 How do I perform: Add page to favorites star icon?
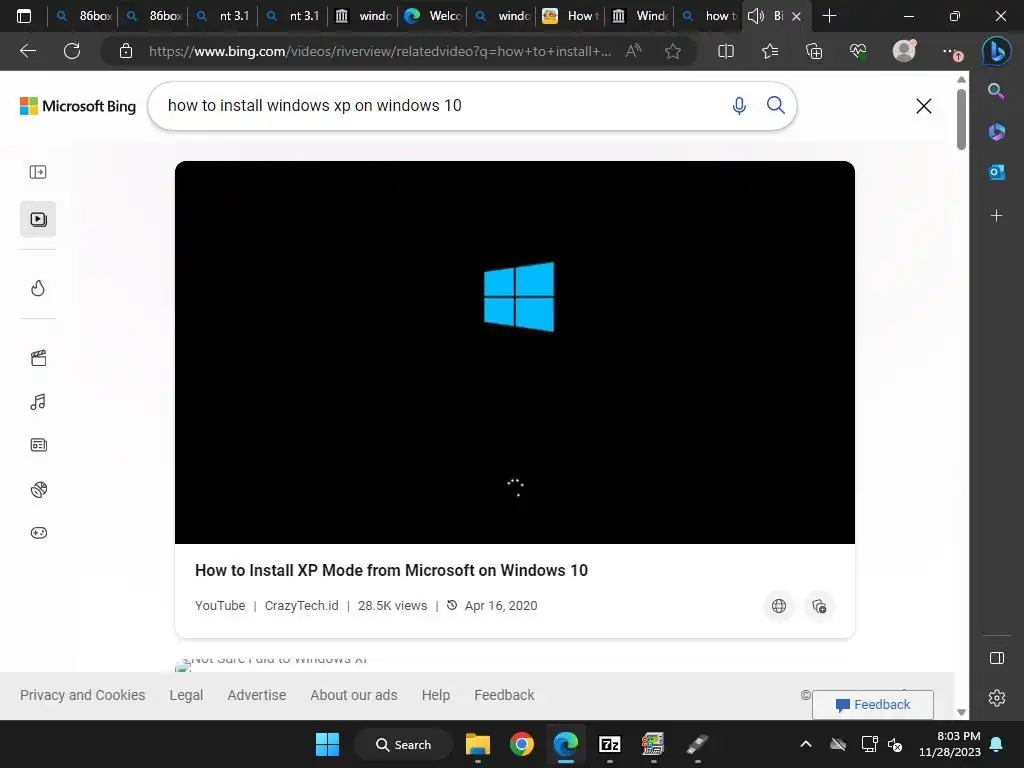tap(673, 51)
